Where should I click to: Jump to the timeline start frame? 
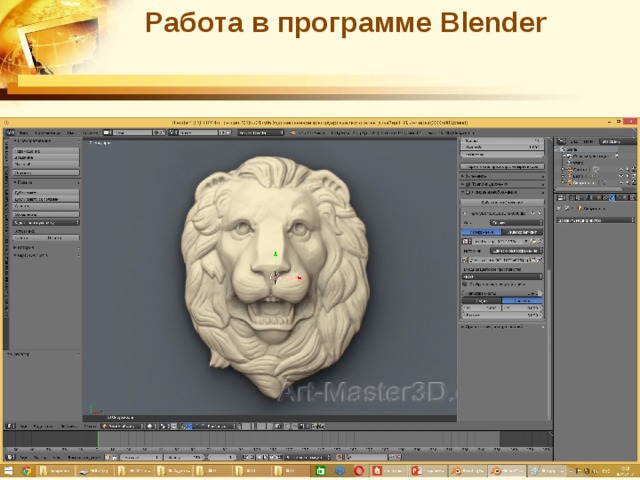click(x=245, y=458)
